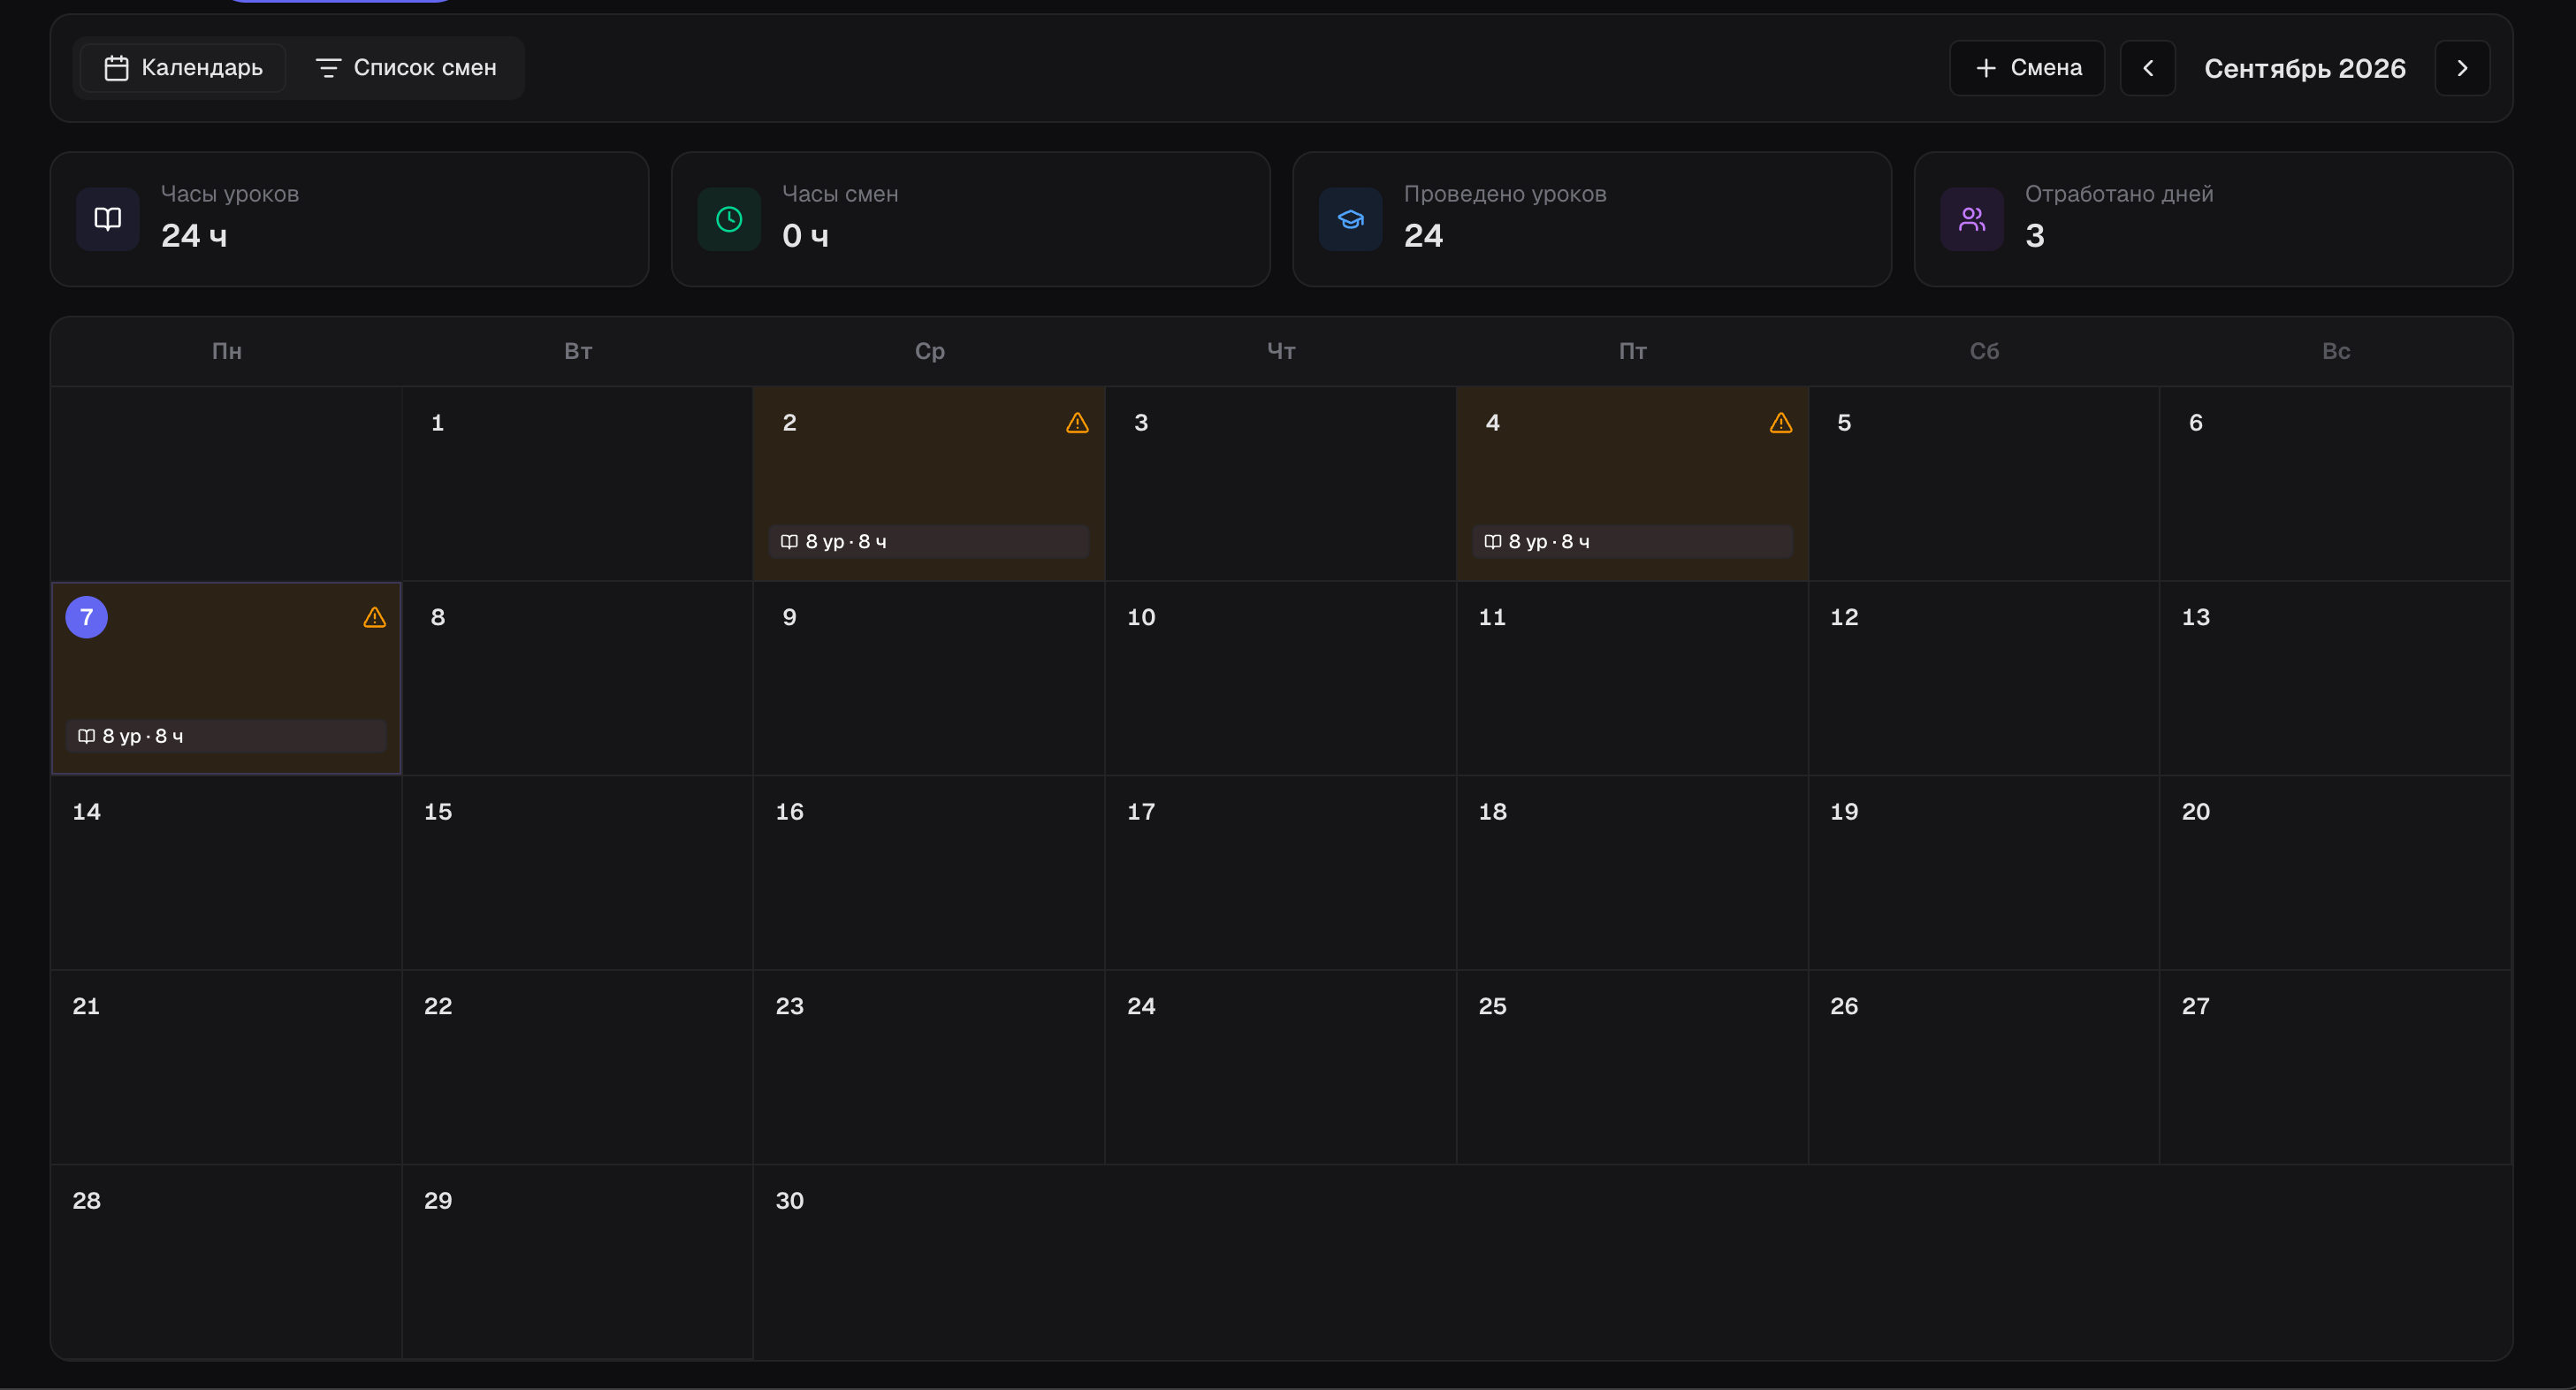Go to previous month arrow

coord(2147,68)
